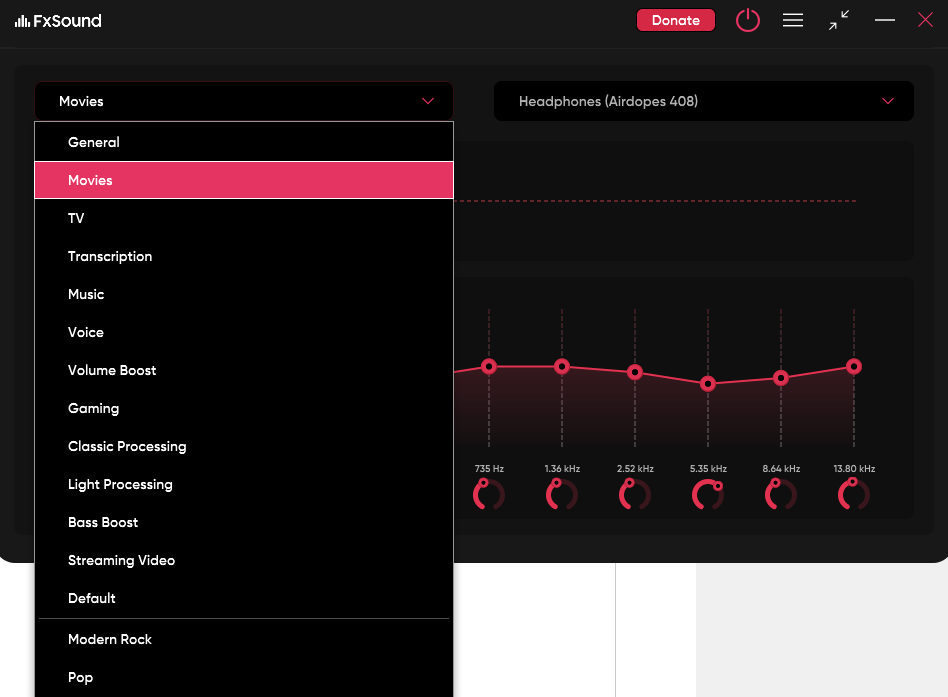Click the 1.36 kHz EQ band handle
Viewport: 948px width, 697px height.
[x=562, y=366]
